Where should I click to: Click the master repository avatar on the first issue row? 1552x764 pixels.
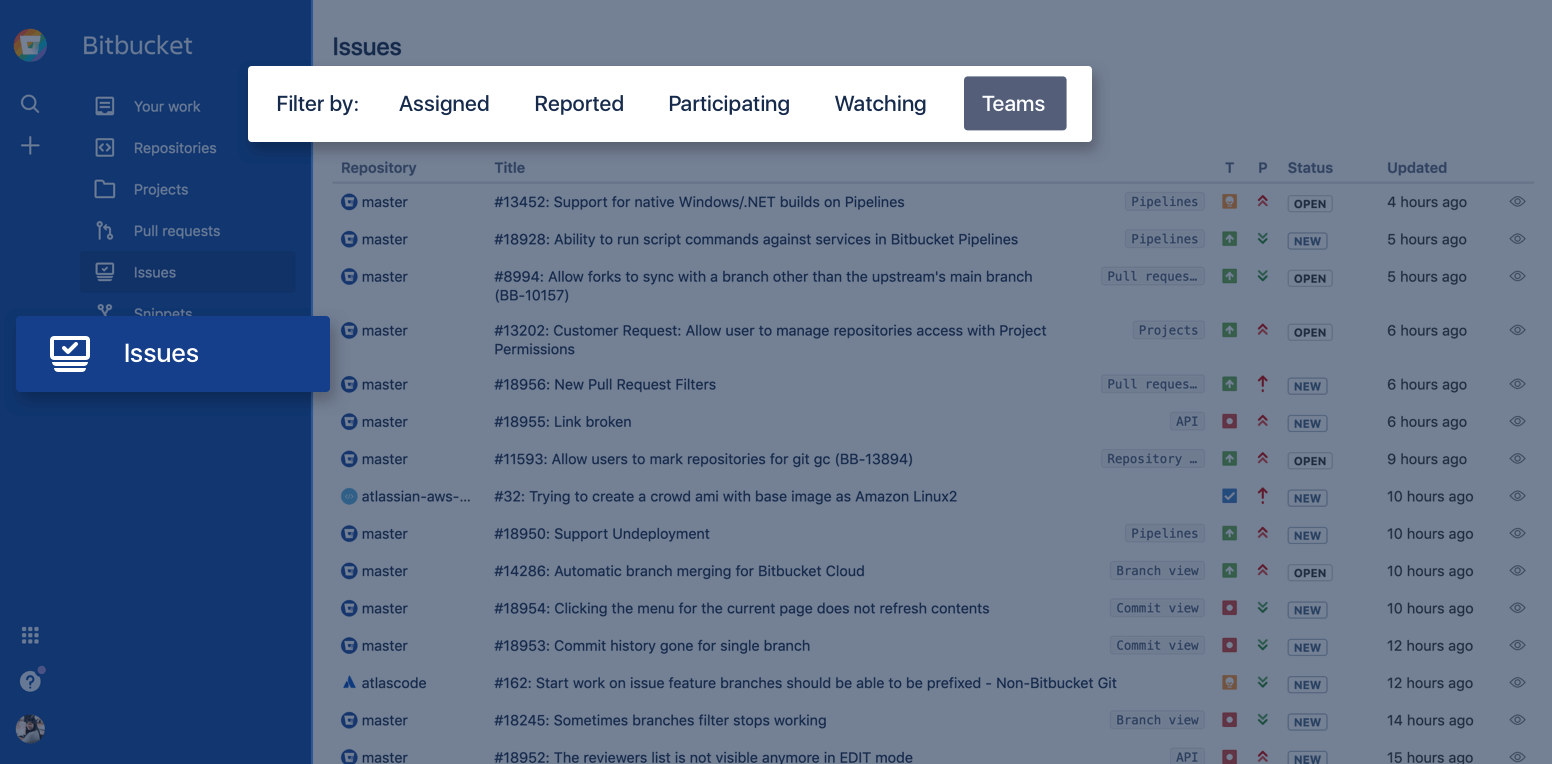pos(348,201)
